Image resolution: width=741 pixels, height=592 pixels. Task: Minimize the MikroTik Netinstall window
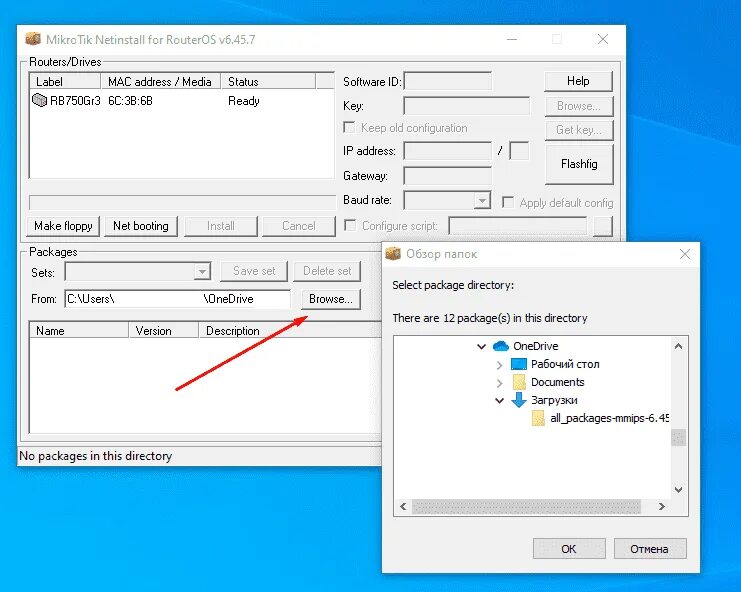coord(512,39)
